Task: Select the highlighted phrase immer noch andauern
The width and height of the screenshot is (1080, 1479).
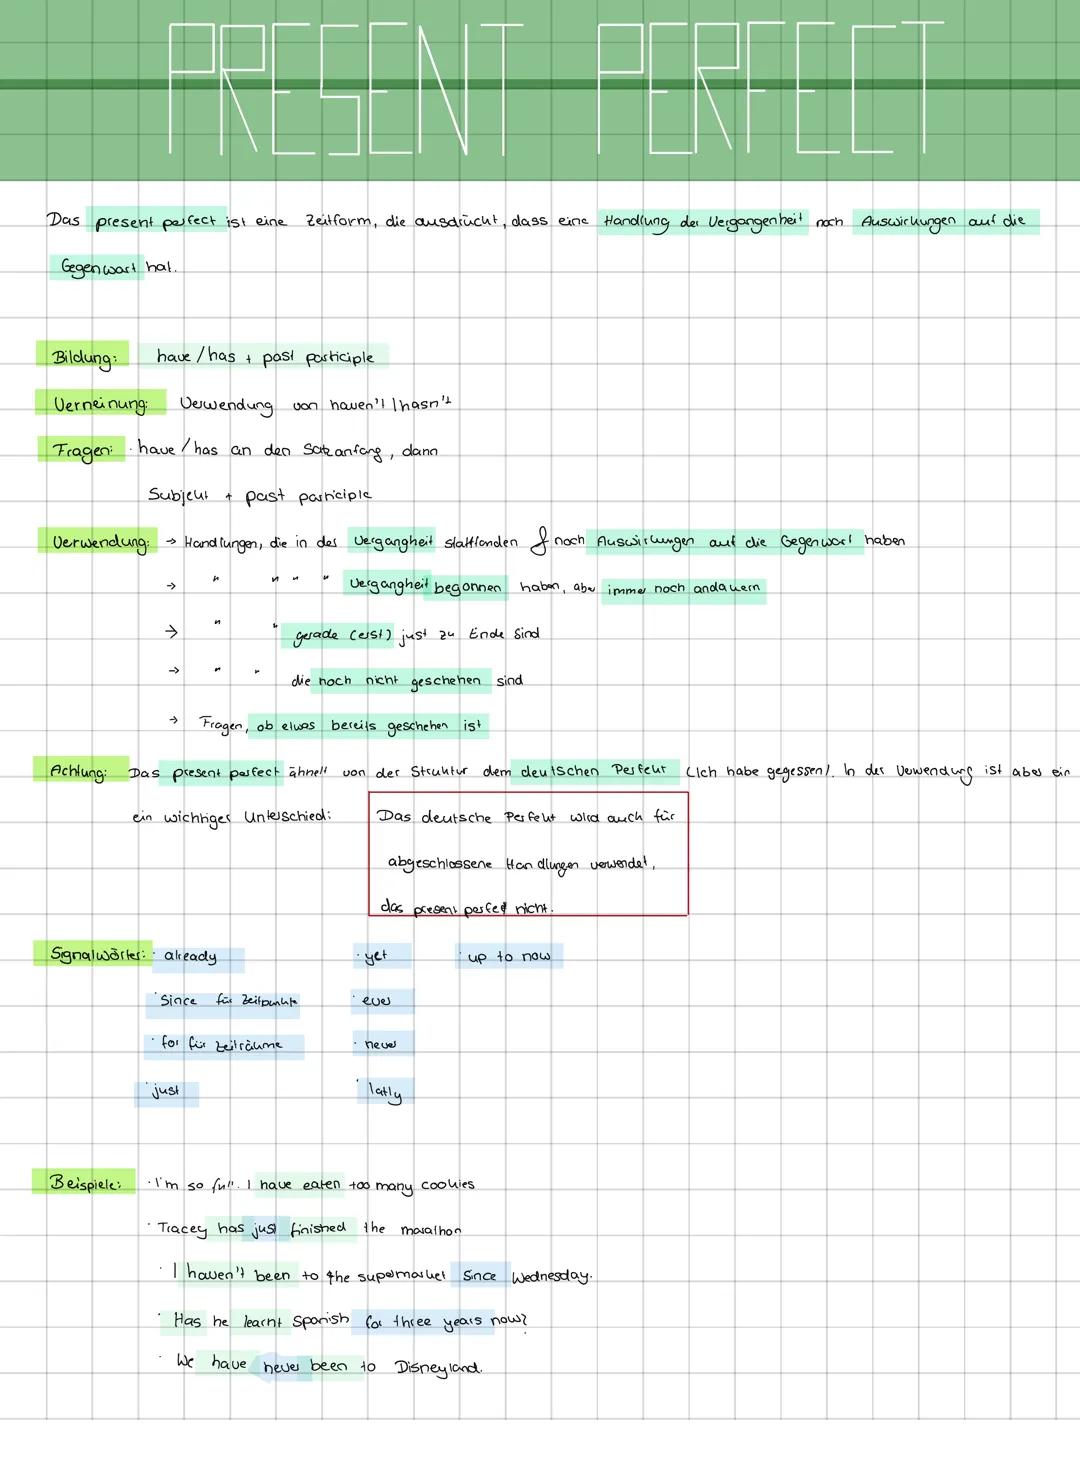Action: pos(684,589)
